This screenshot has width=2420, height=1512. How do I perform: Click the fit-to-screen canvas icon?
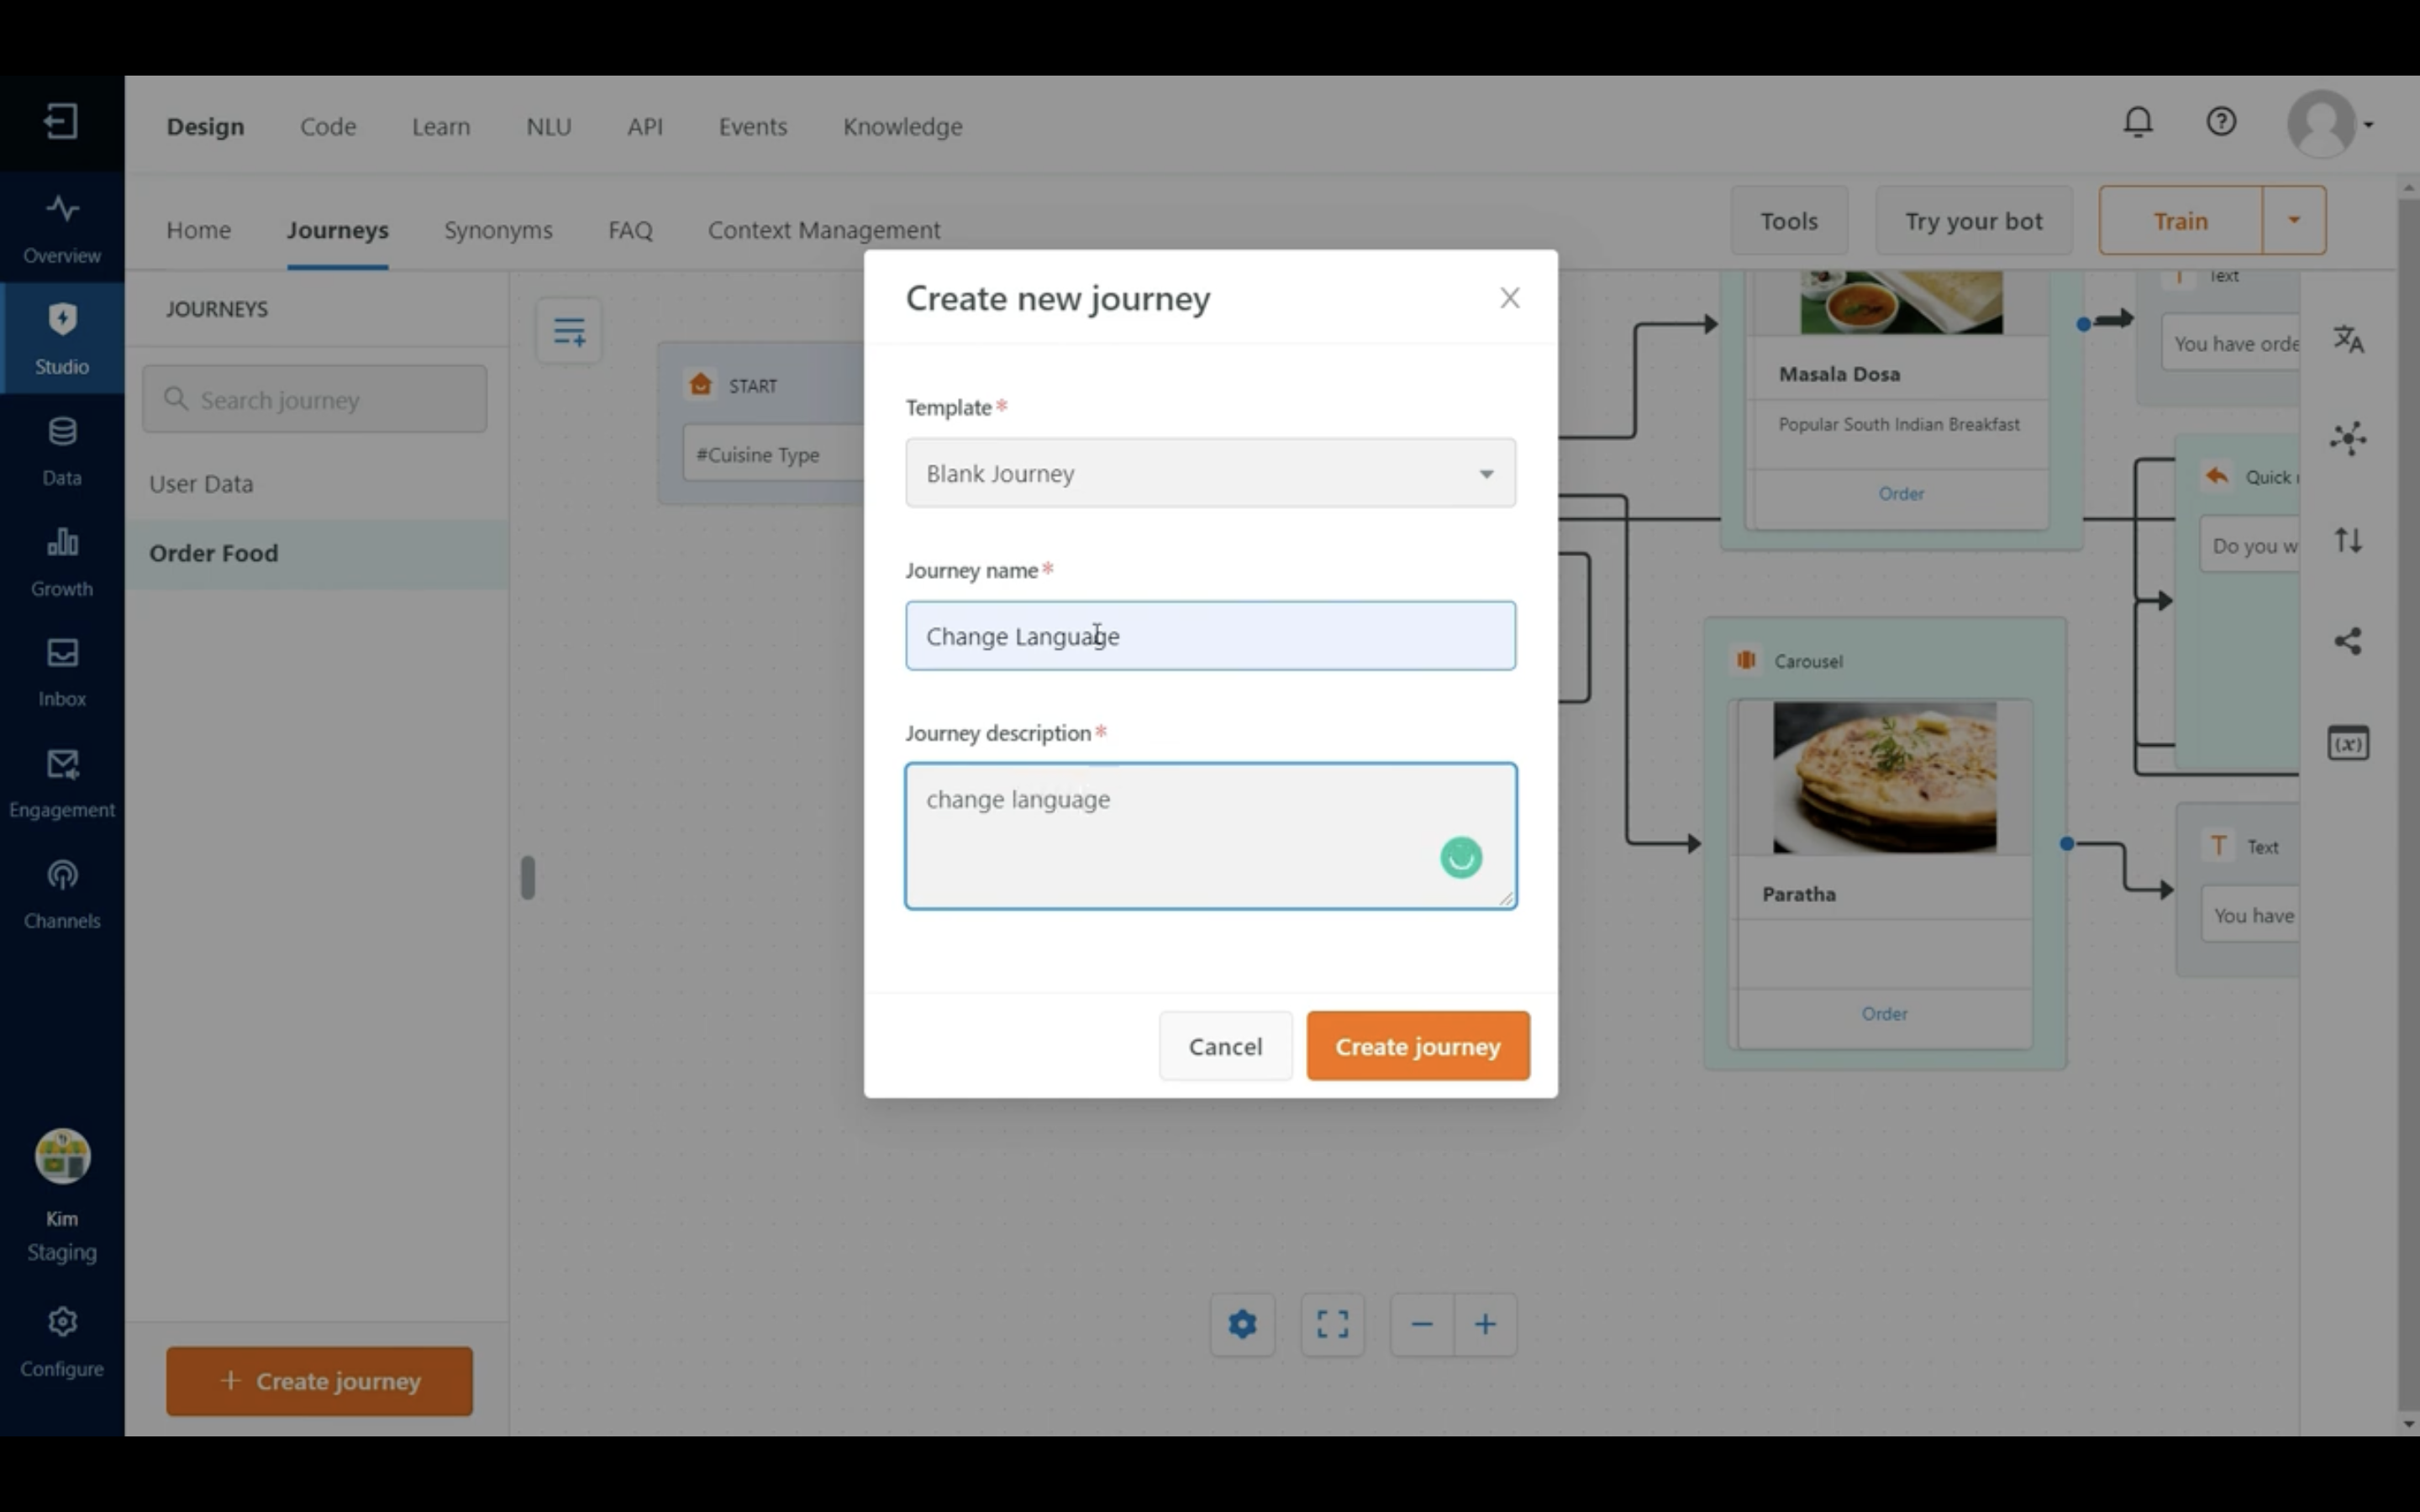(1332, 1324)
